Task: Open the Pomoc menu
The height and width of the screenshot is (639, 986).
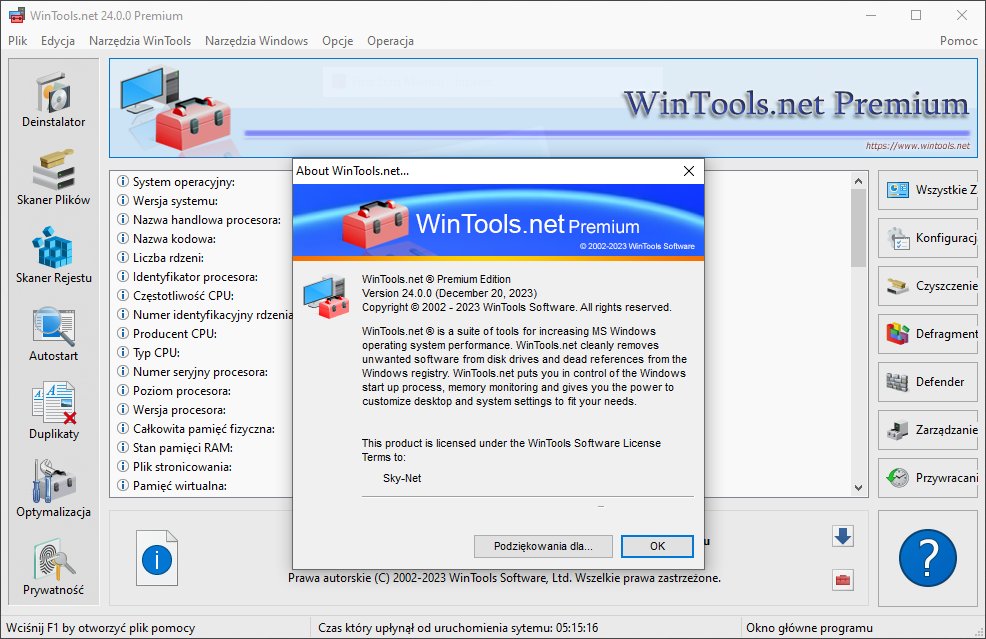Action: 959,41
